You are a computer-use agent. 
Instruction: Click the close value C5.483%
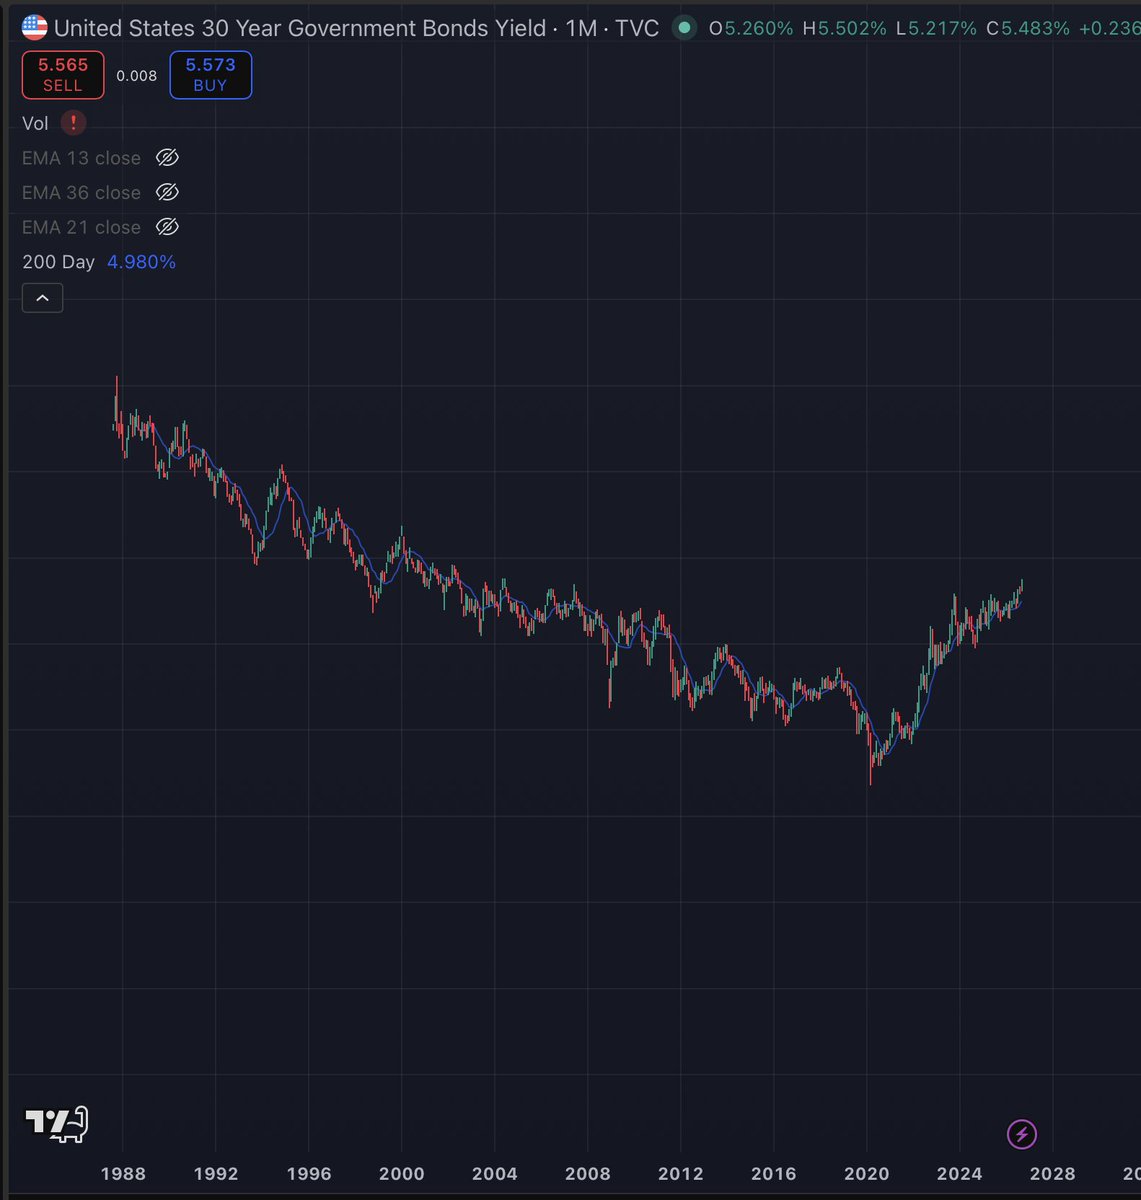(1028, 28)
